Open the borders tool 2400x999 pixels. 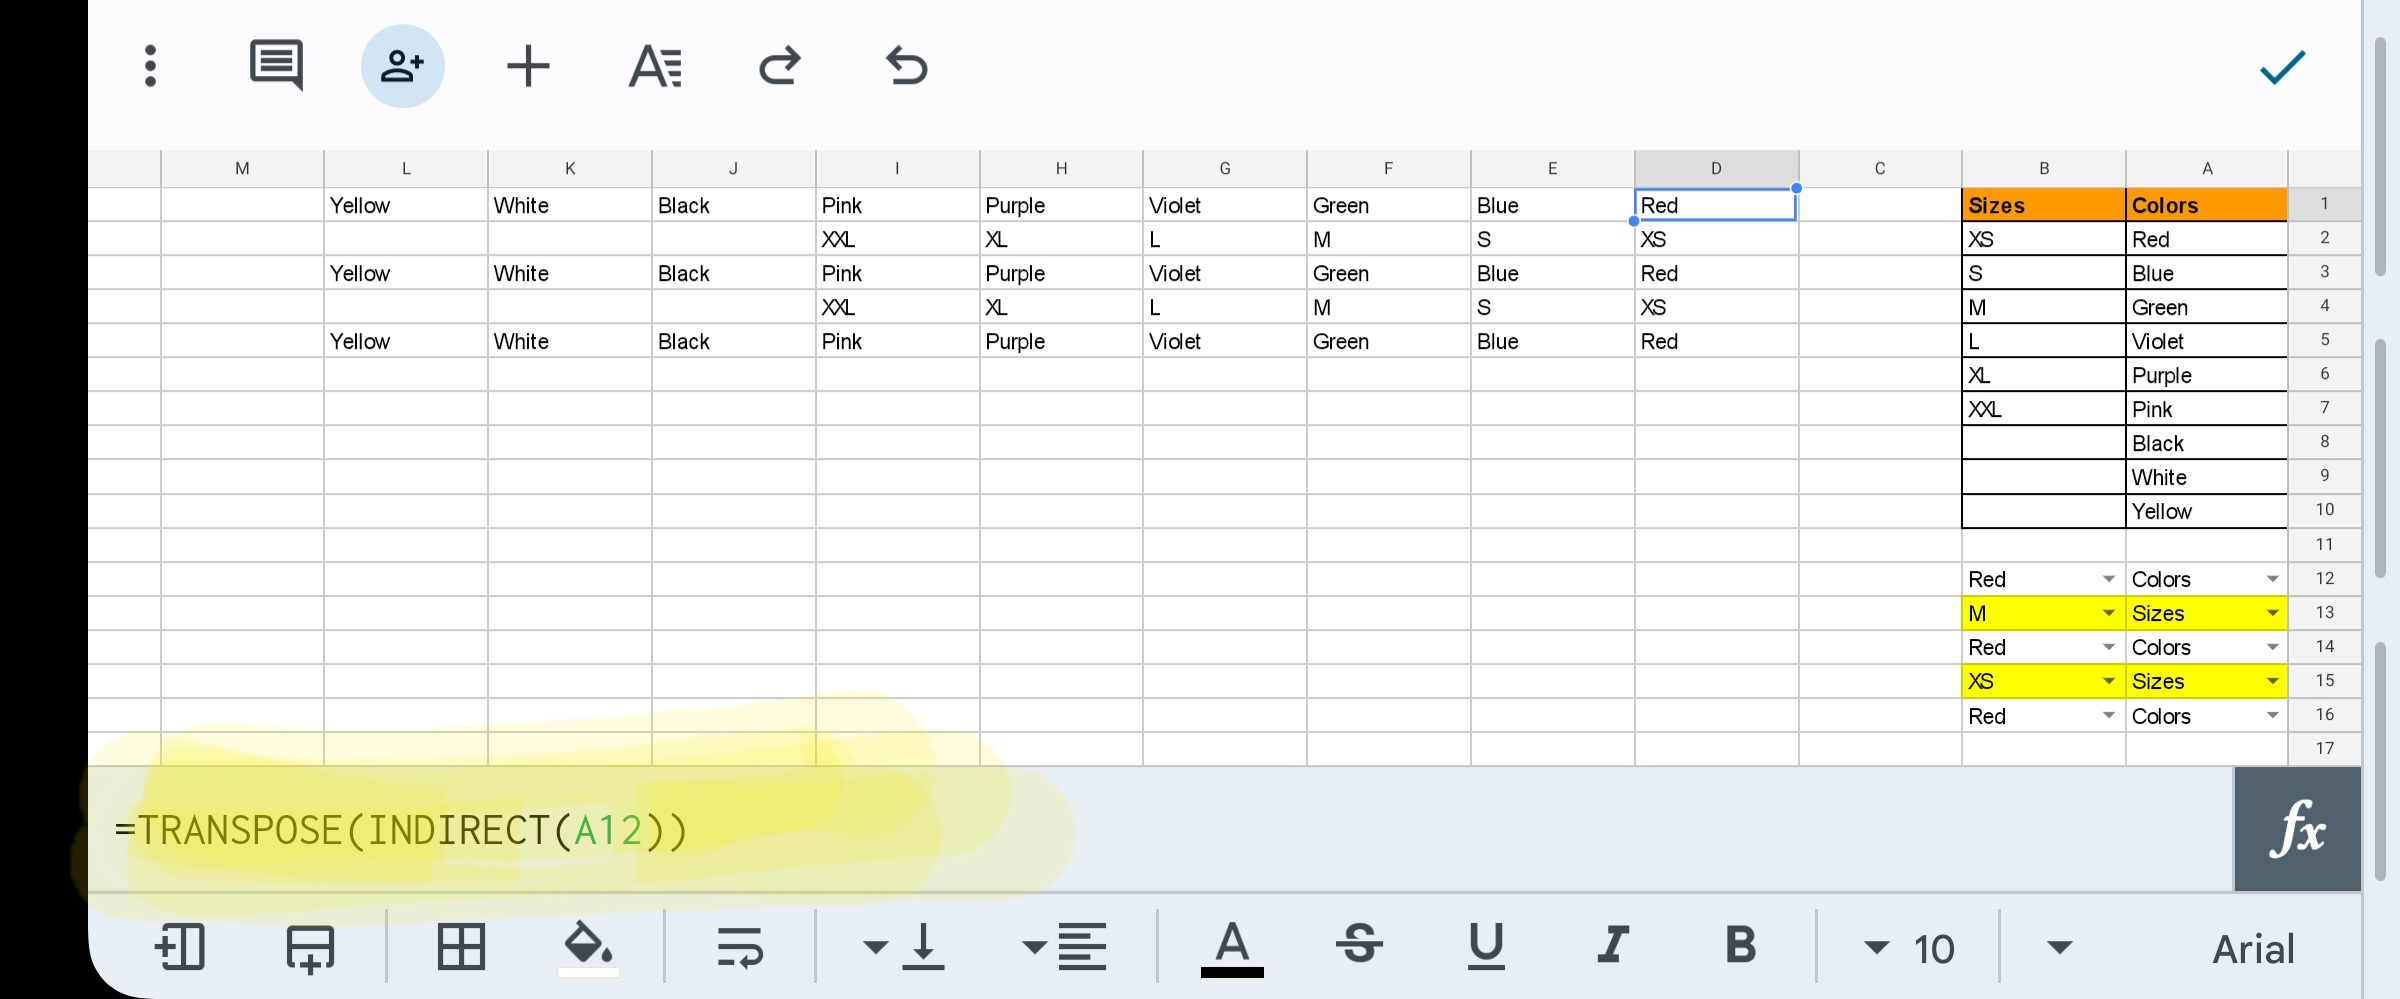[461, 947]
